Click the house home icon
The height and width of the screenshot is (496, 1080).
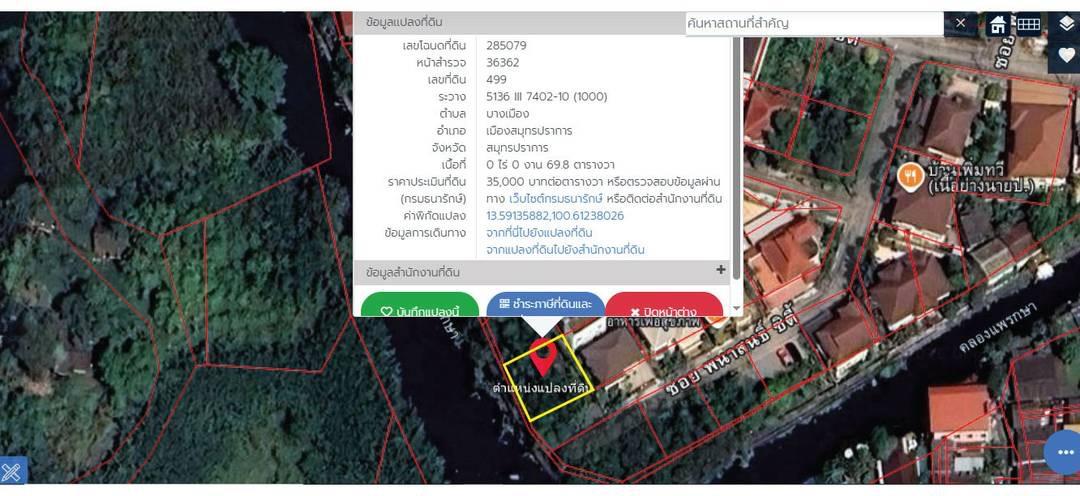998,25
